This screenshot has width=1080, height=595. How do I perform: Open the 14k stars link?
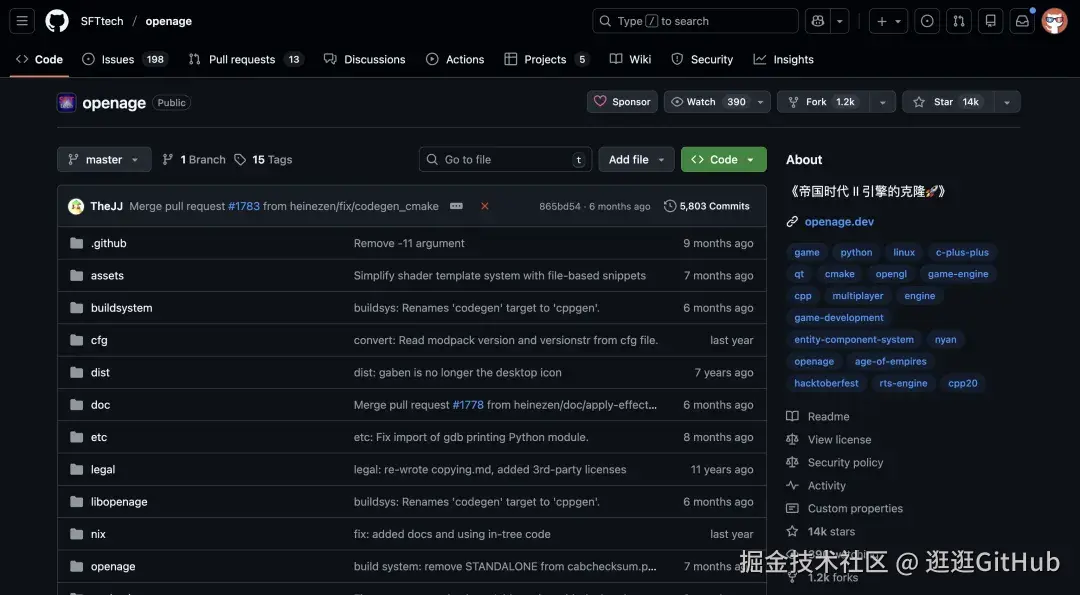tap(821, 532)
